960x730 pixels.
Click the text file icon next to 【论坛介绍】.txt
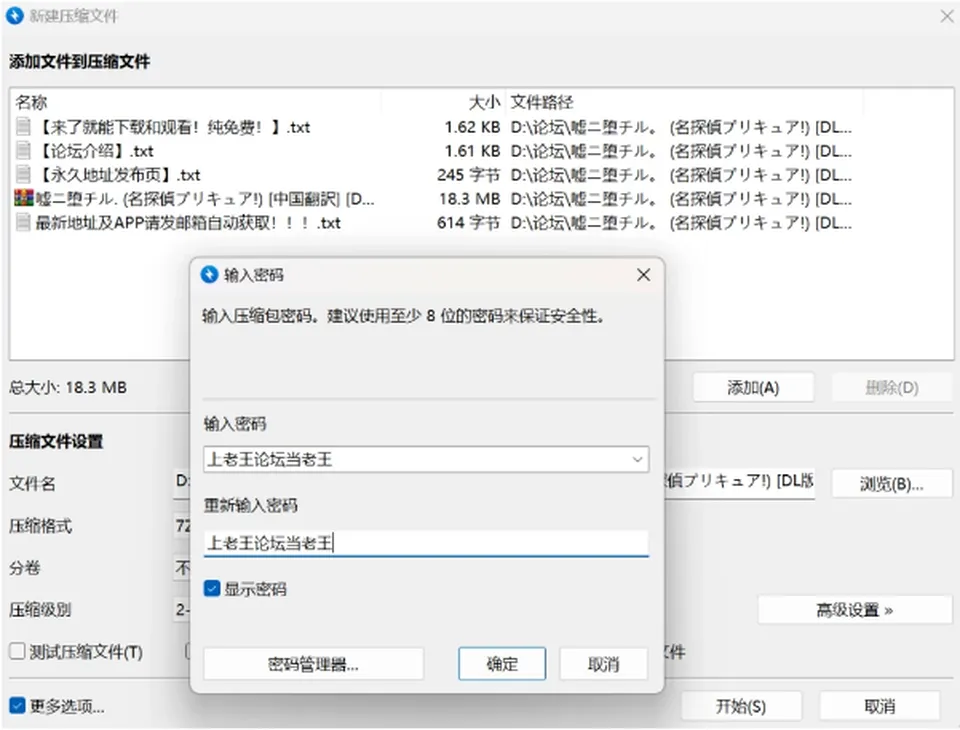pos(23,151)
